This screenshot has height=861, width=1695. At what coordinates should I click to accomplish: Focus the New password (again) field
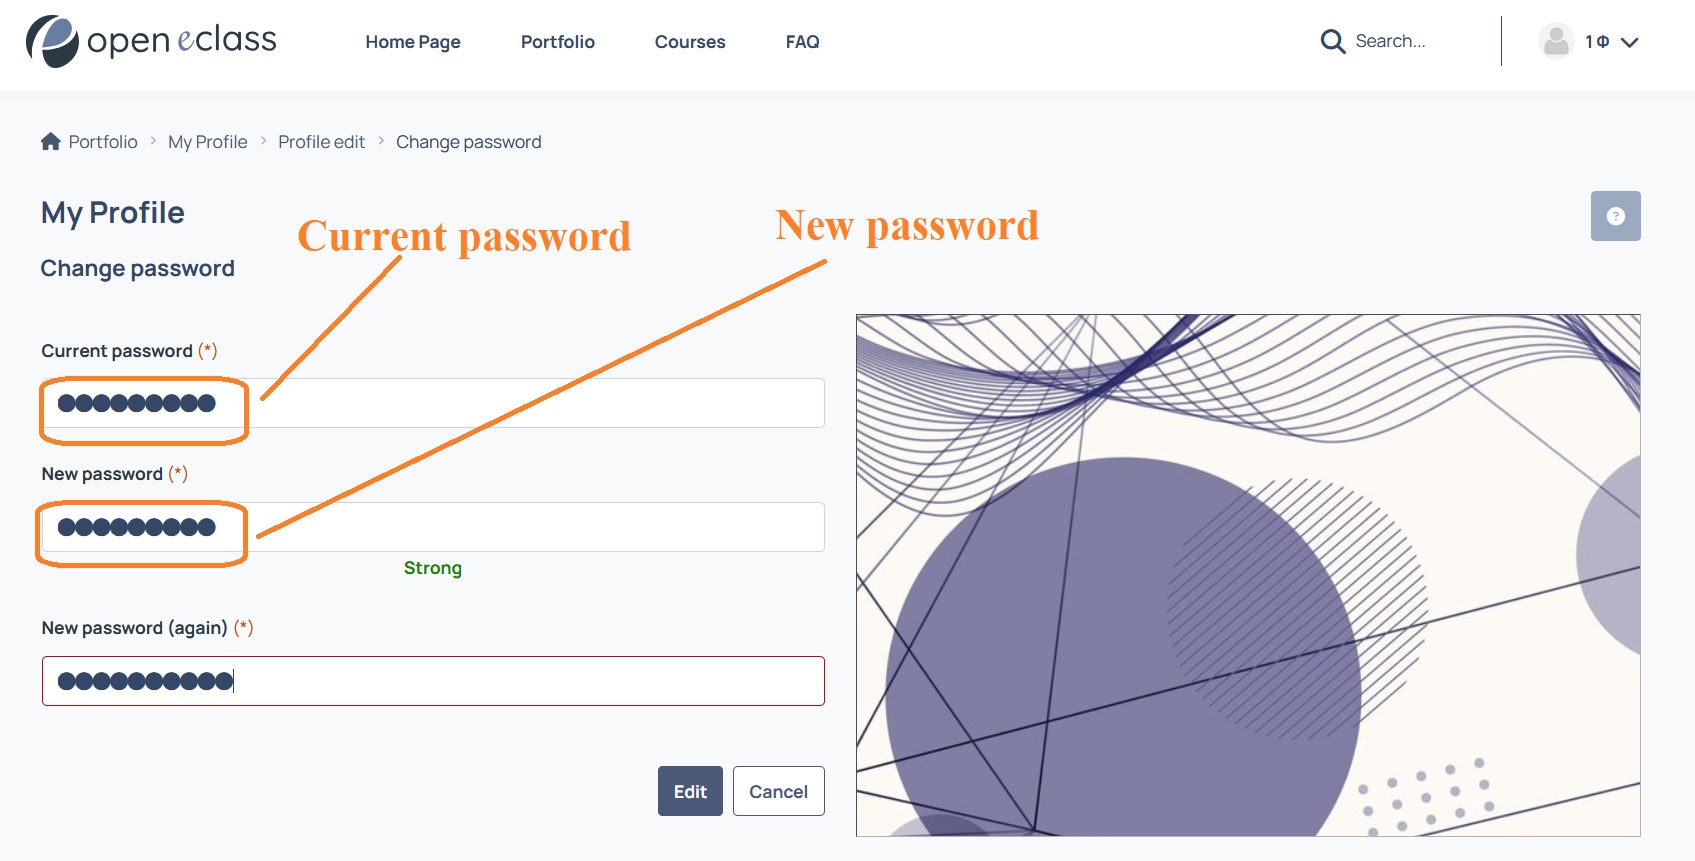433,681
